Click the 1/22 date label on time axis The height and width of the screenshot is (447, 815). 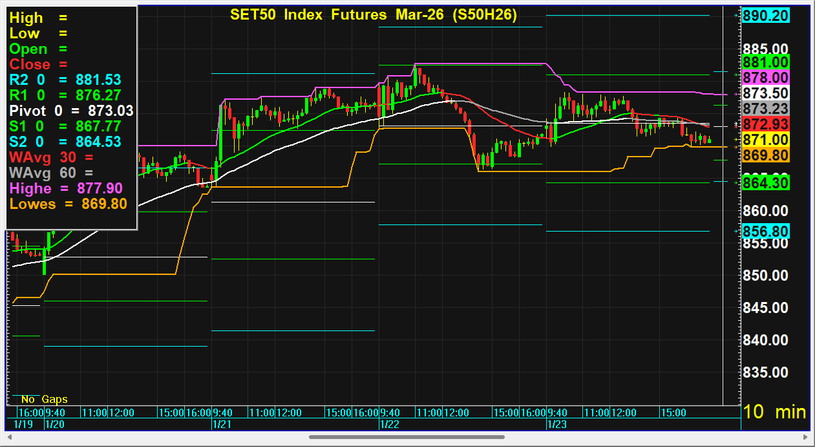click(x=388, y=424)
